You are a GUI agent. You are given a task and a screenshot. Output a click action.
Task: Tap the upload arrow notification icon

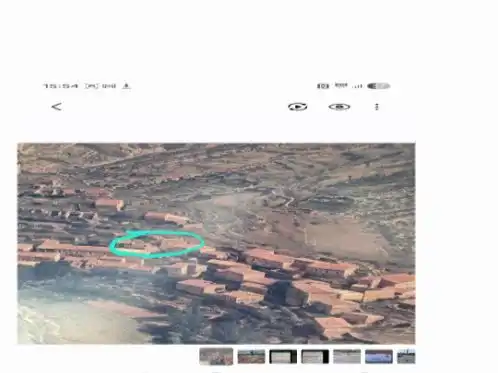coord(126,86)
